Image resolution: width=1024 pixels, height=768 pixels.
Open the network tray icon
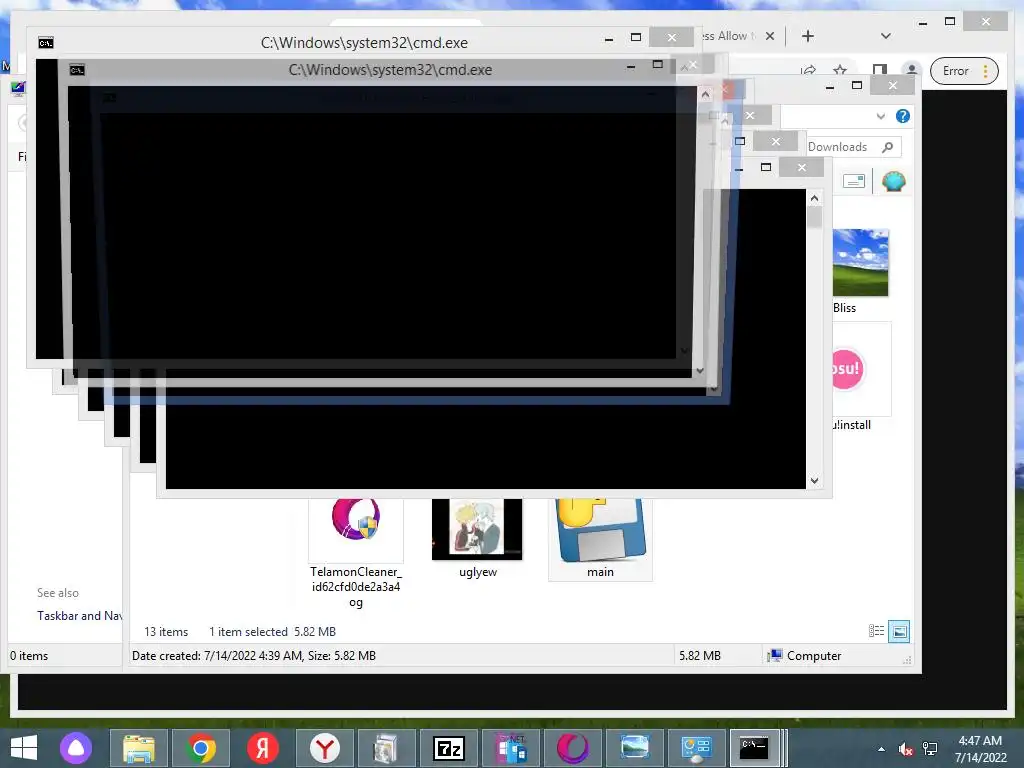(x=930, y=749)
